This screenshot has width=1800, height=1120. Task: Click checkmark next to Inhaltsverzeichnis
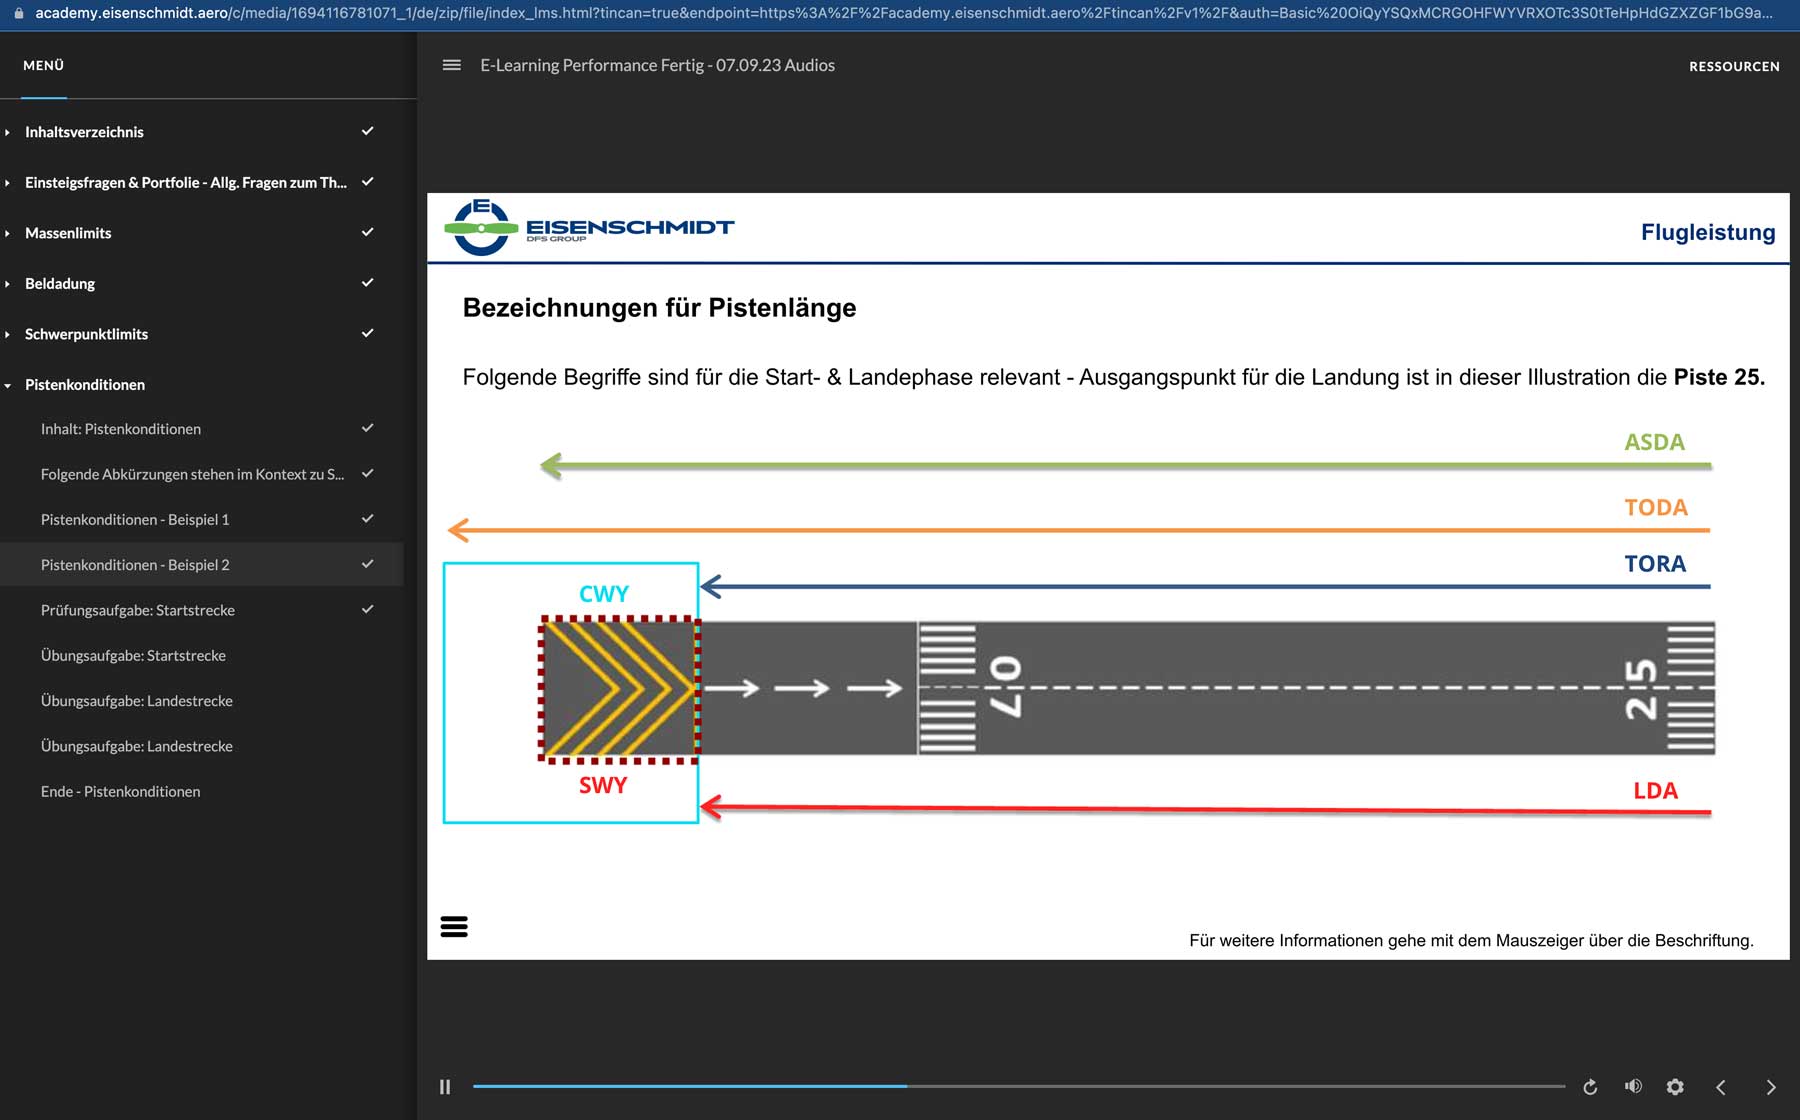[x=367, y=131]
